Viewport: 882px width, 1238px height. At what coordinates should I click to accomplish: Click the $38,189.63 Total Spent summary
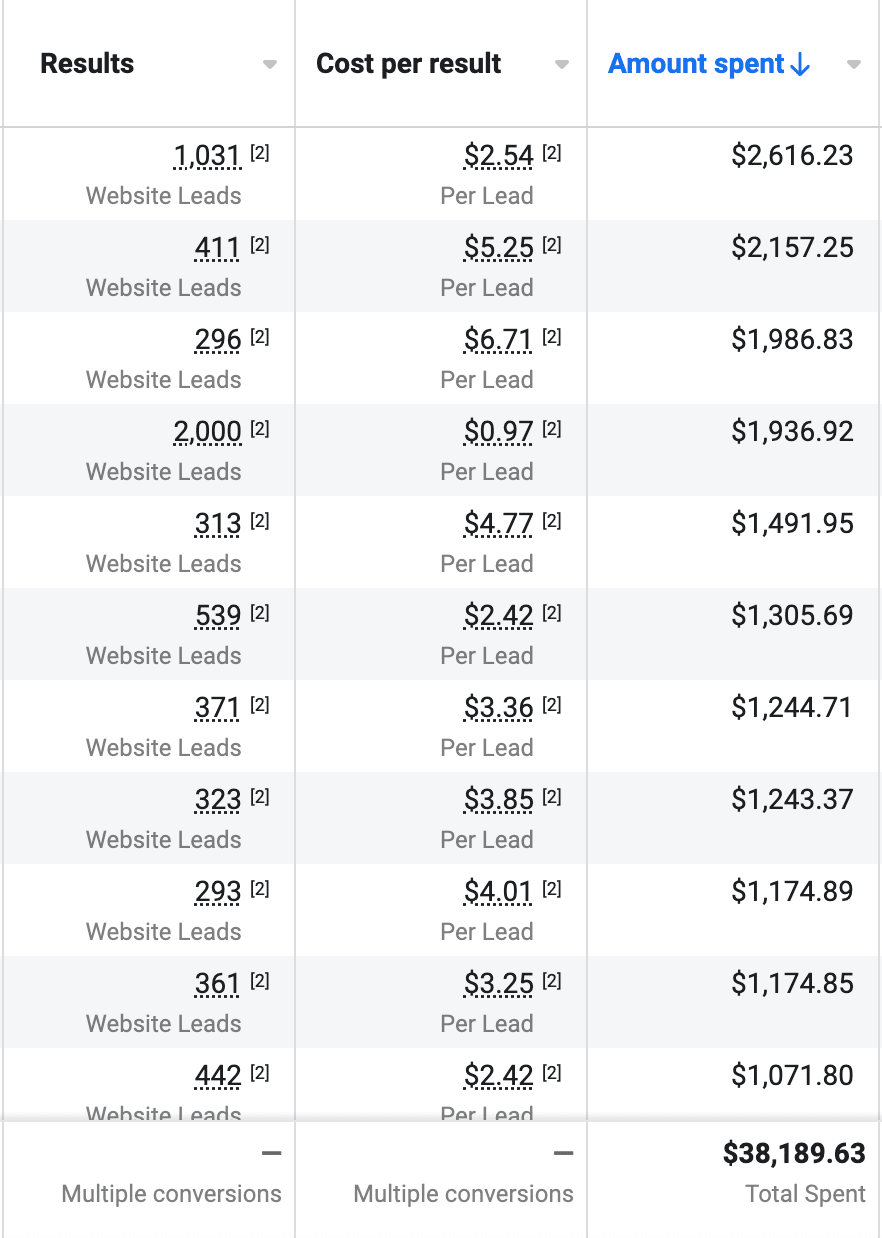pyautogui.click(x=794, y=1154)
